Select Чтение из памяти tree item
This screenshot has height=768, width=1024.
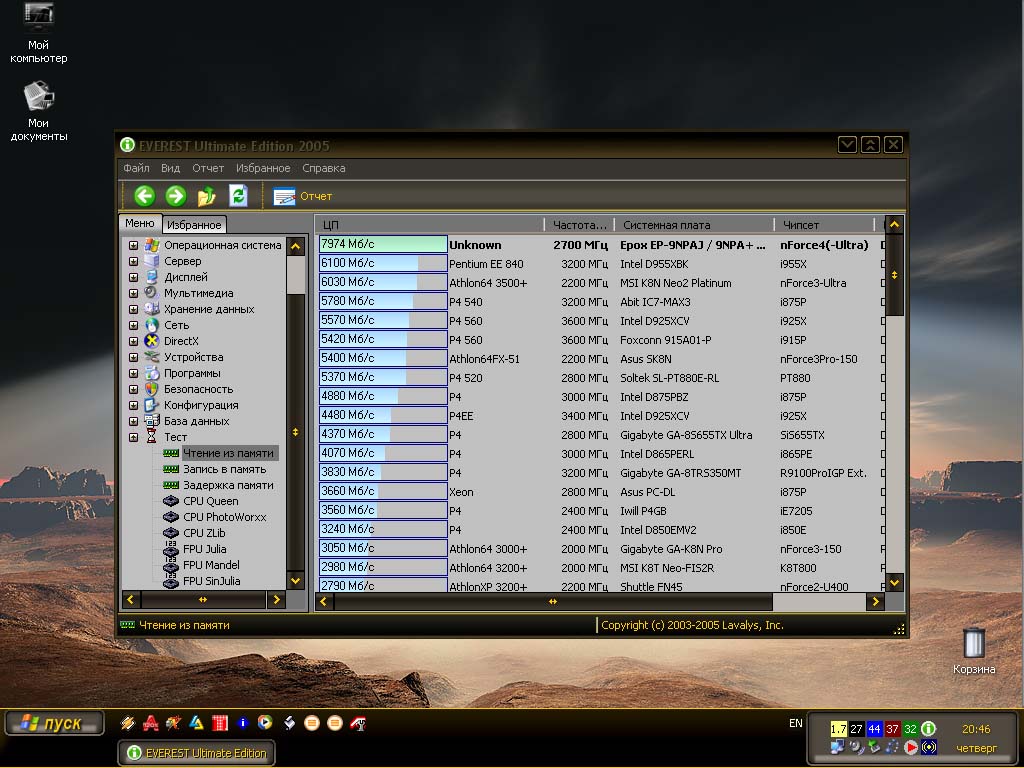tap(228, 453)
